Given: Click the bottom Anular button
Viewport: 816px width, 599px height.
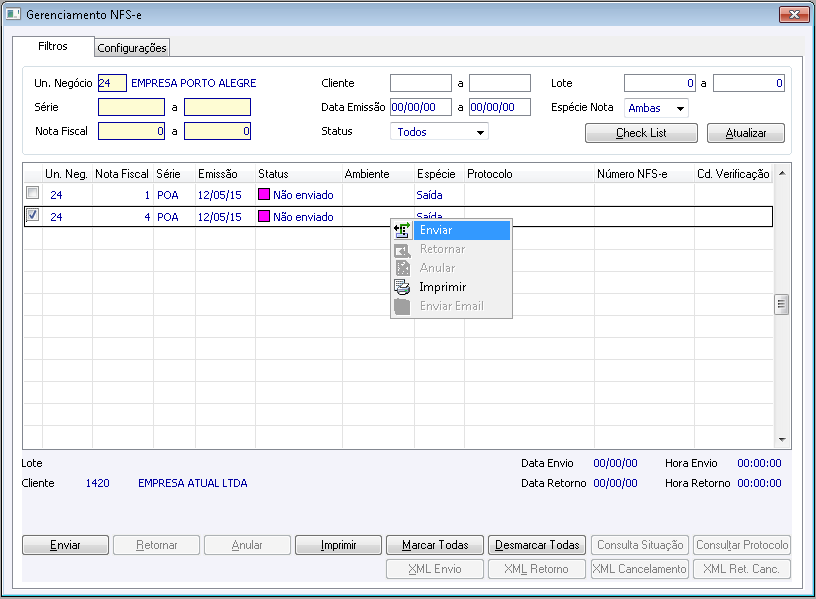Looking at the screenshot, I should (247, 545).
